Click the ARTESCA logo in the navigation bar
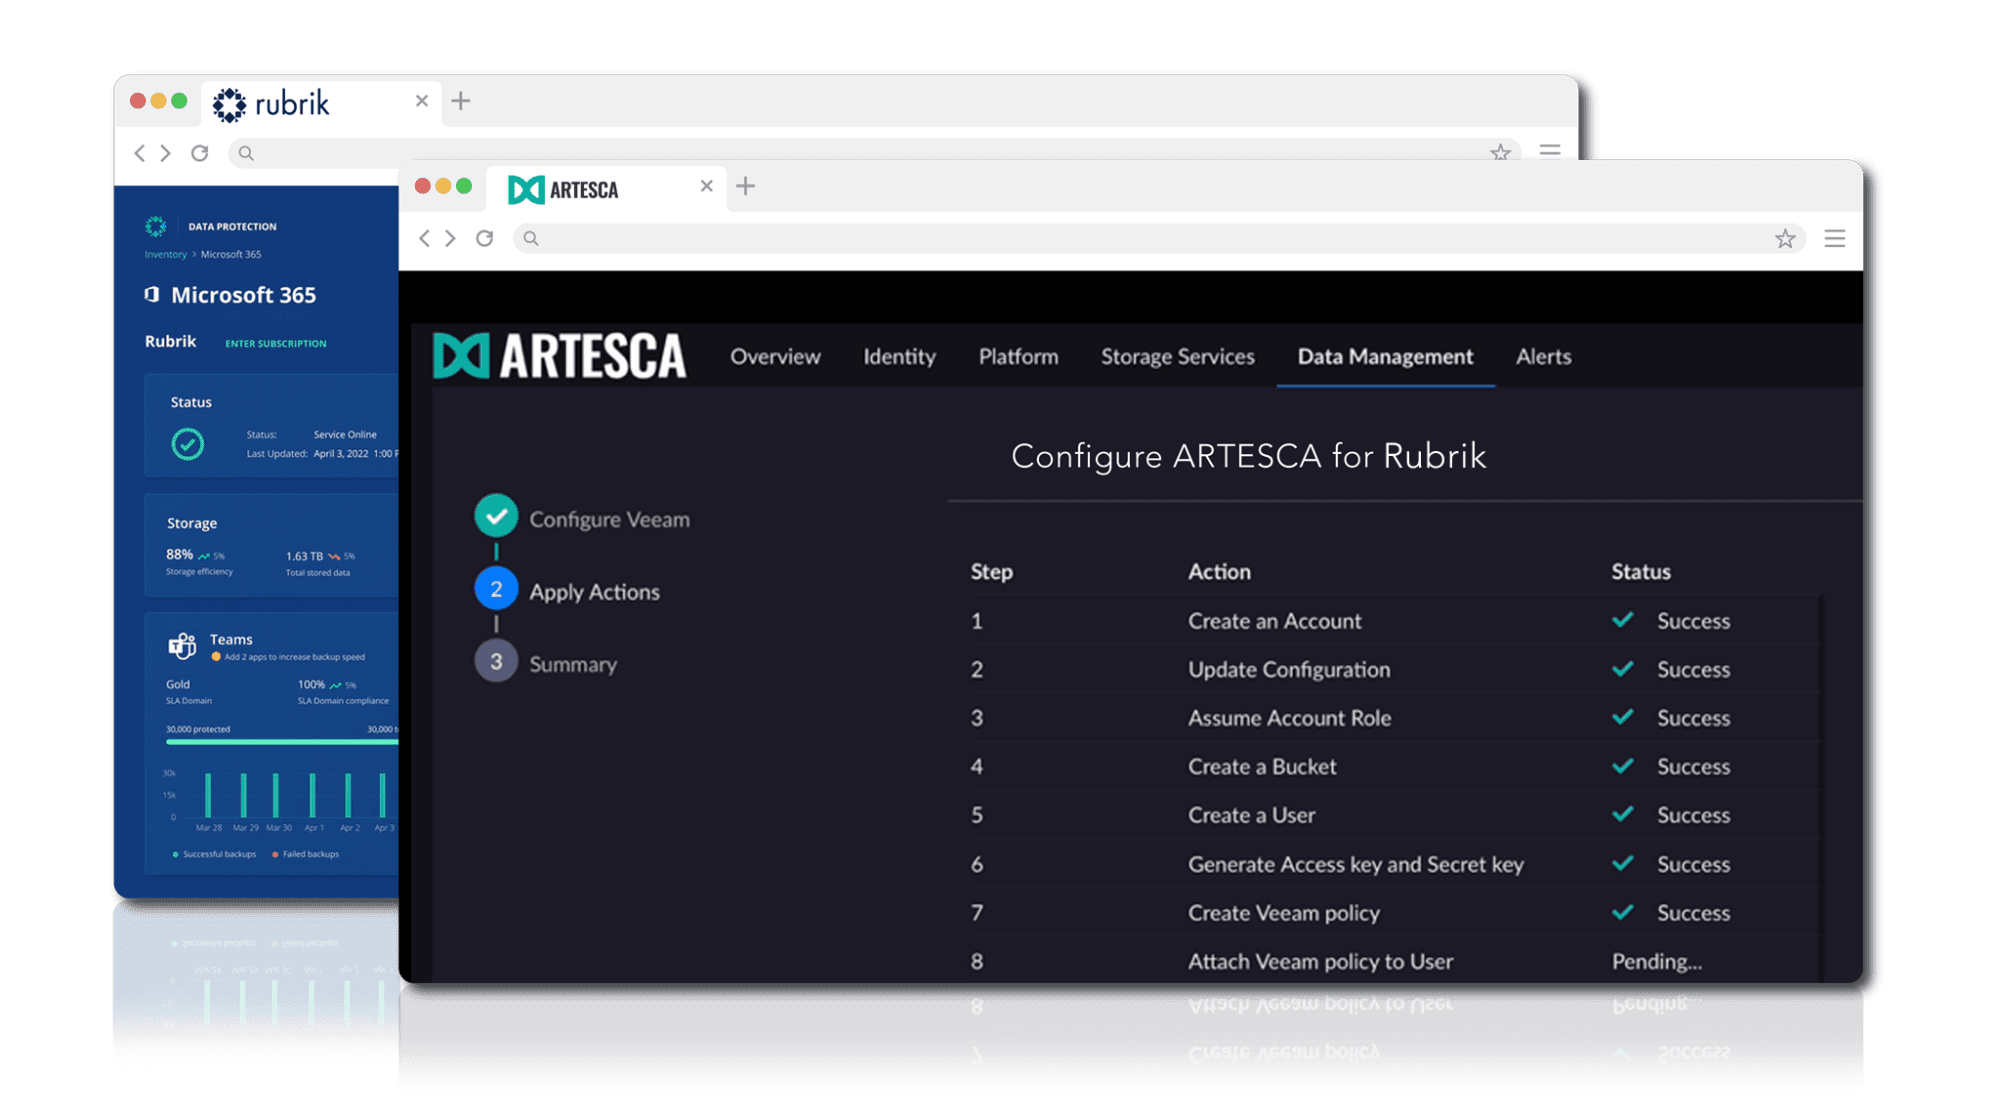This screenshot has width=2000, height=1116. click(x=559, y=356)
